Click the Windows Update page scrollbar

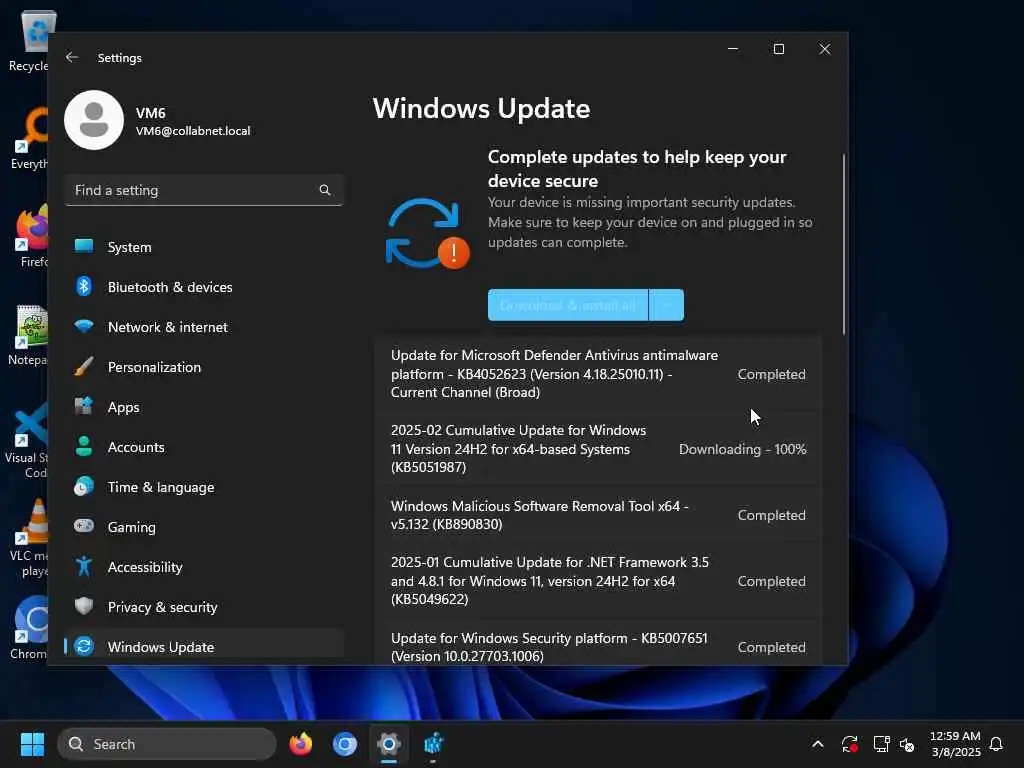[x=844, y=244]
